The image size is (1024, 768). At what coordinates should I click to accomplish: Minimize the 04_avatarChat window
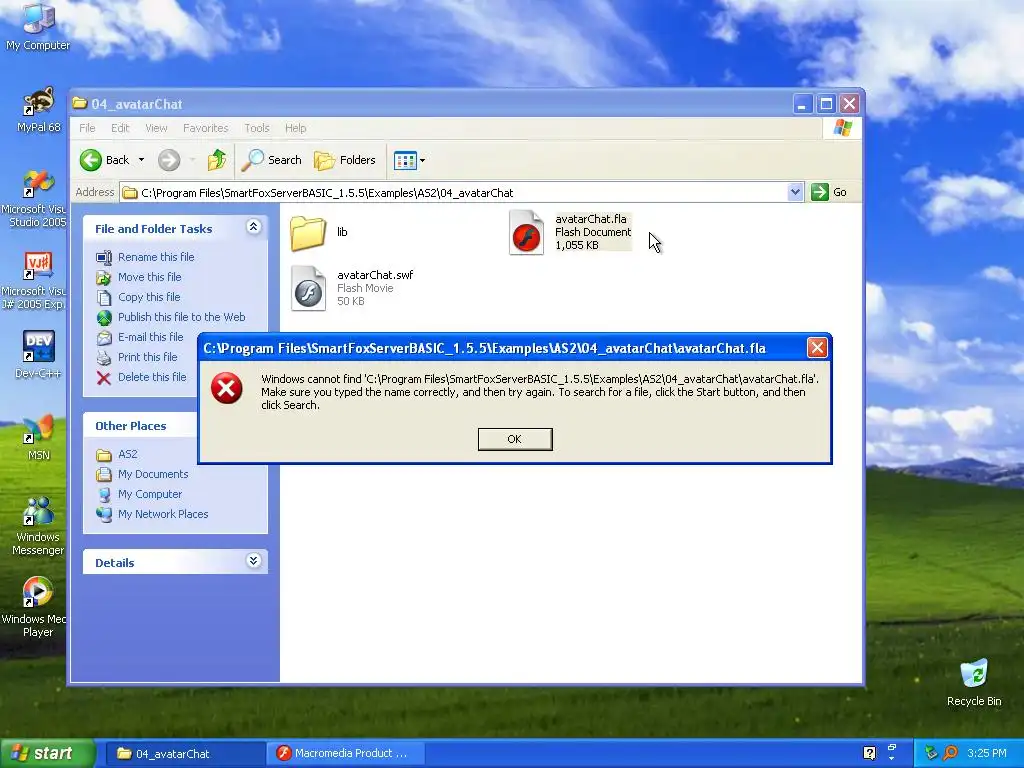point(802,103)
